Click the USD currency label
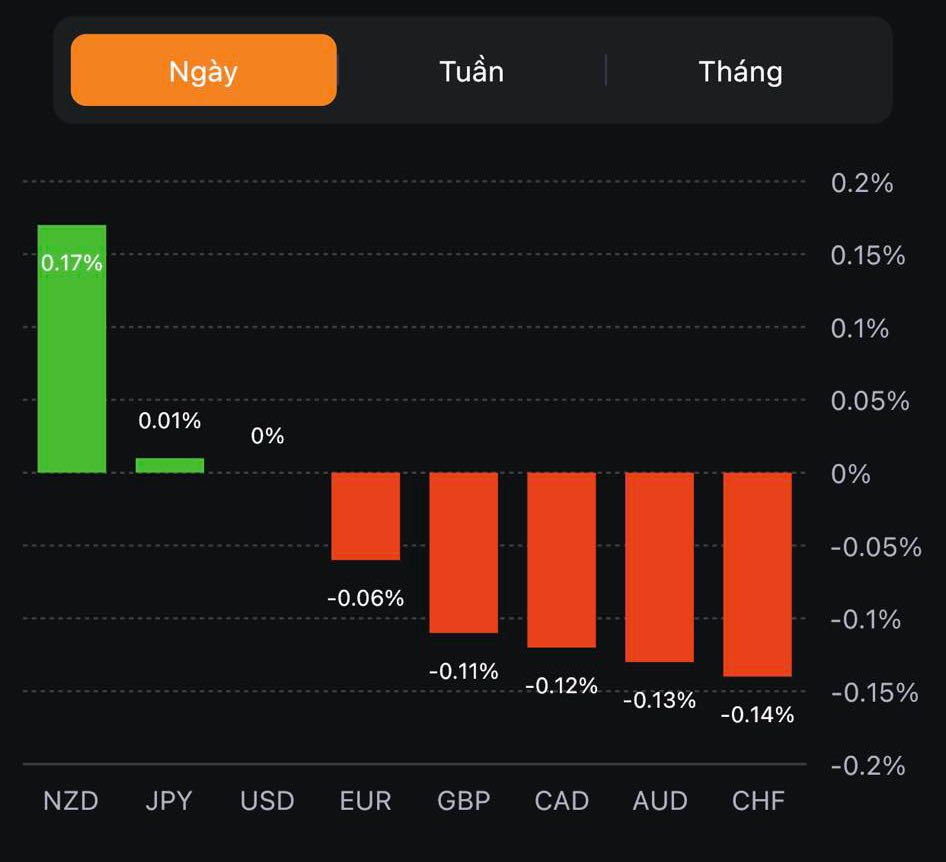The image size is (946, 862). pos(267,801)
